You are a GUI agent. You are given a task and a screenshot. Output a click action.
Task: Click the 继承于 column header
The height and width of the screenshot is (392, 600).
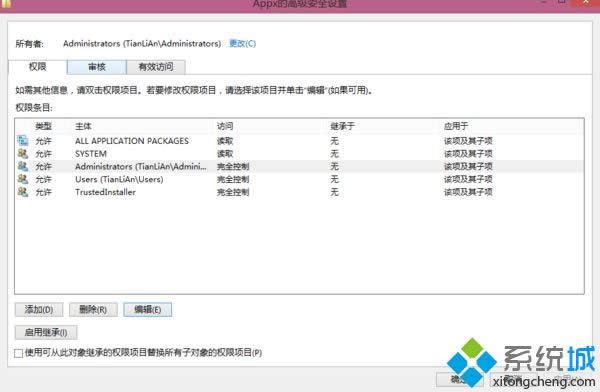click(x=342, y=126)
